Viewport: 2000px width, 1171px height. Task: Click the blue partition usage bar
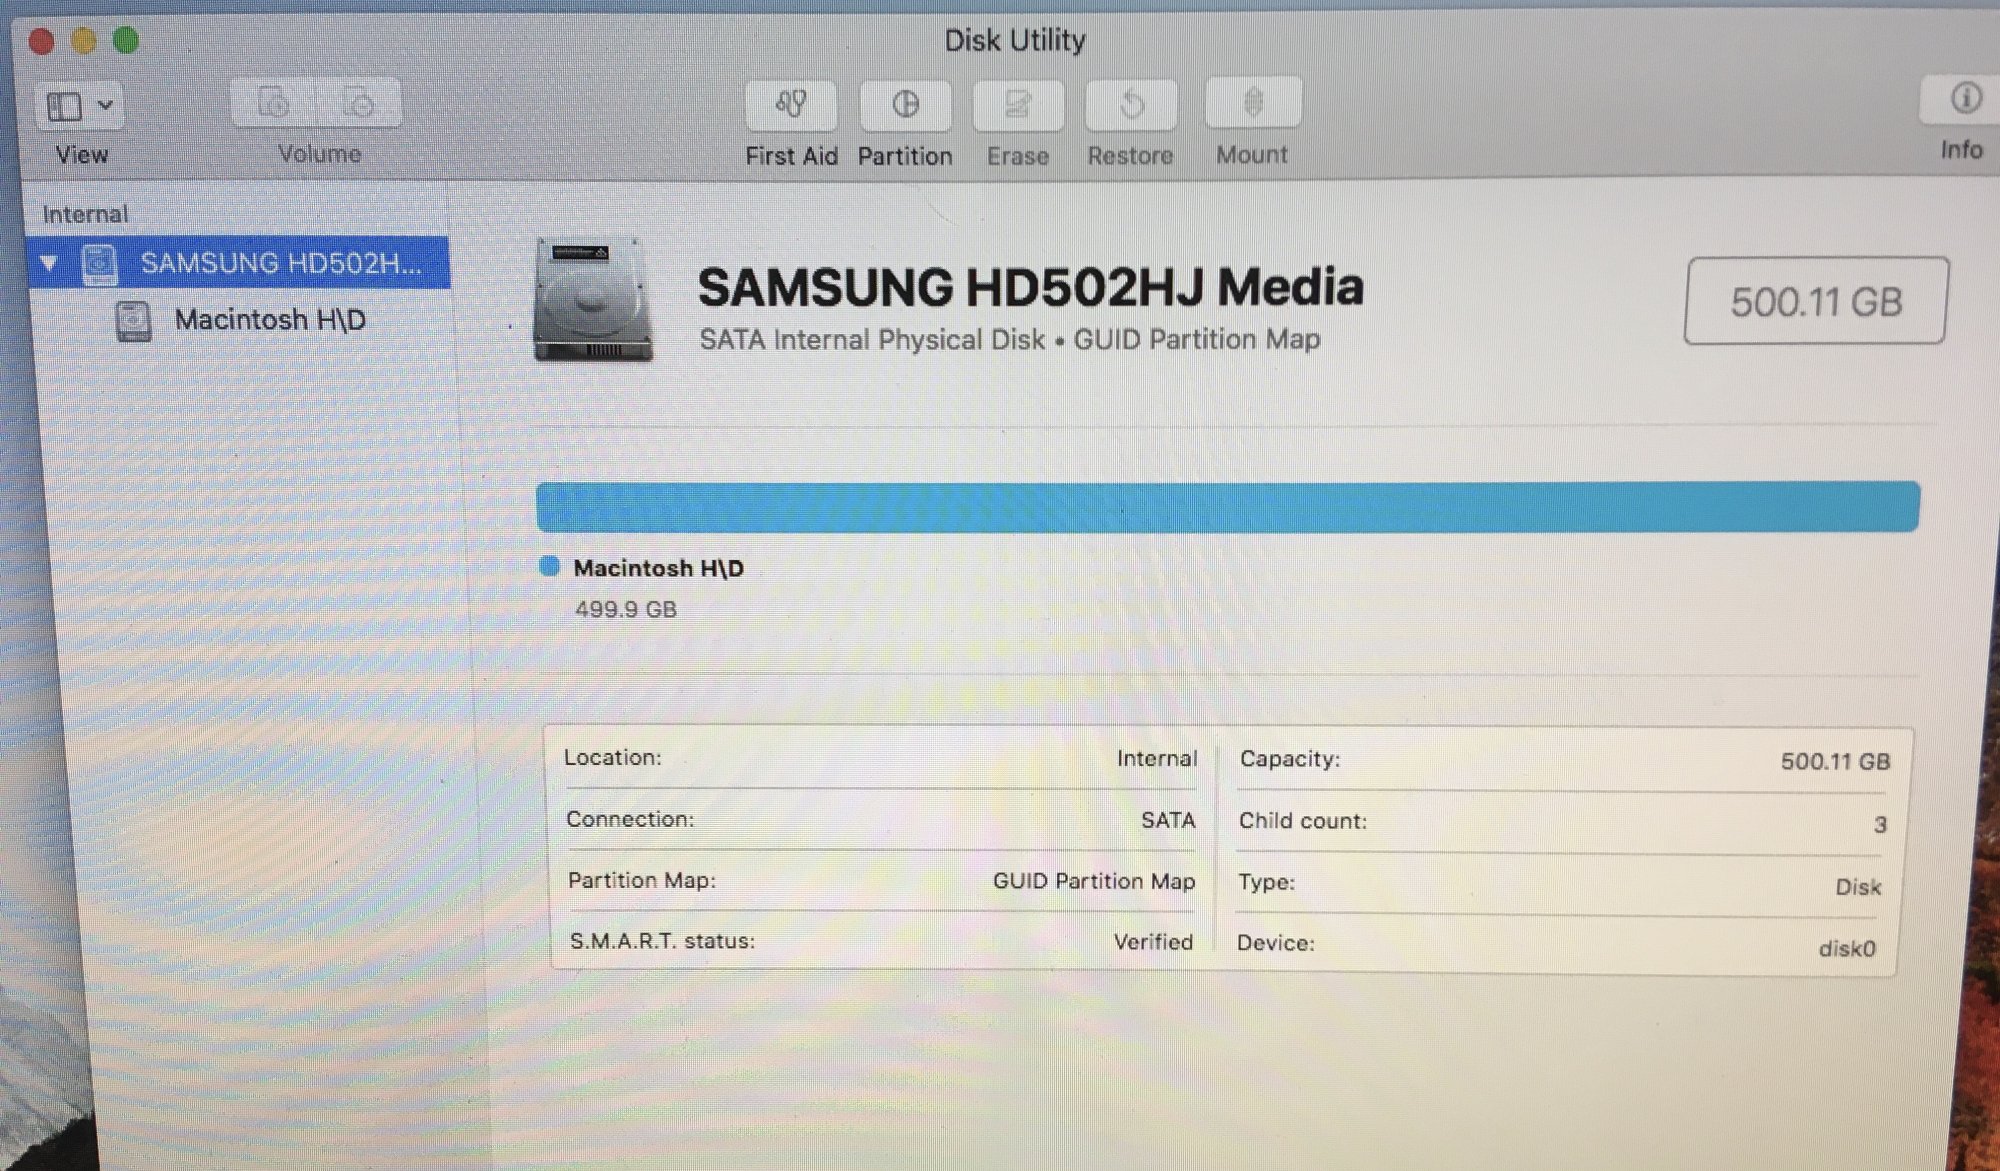click(x=1227, y=507)
